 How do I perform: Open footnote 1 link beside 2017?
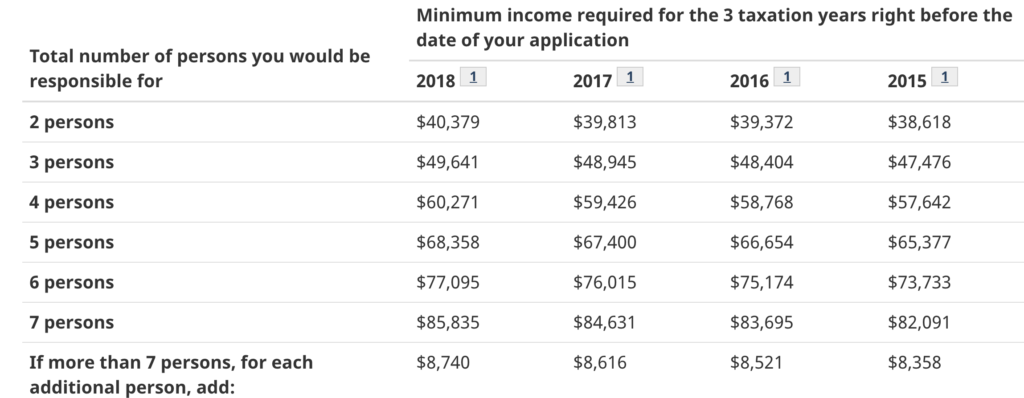[x=630, y=77]
